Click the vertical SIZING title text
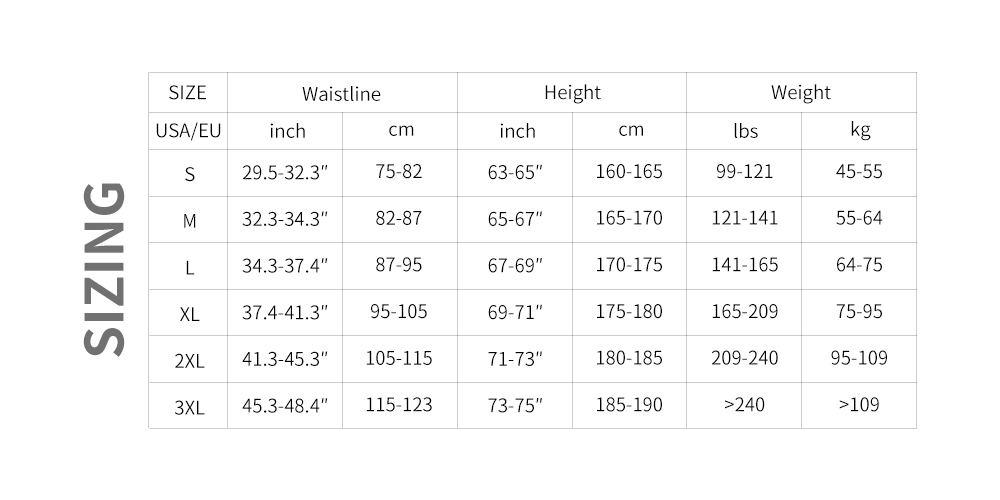The height and width of the screenshot is (500, 1000). pos(105,268)
